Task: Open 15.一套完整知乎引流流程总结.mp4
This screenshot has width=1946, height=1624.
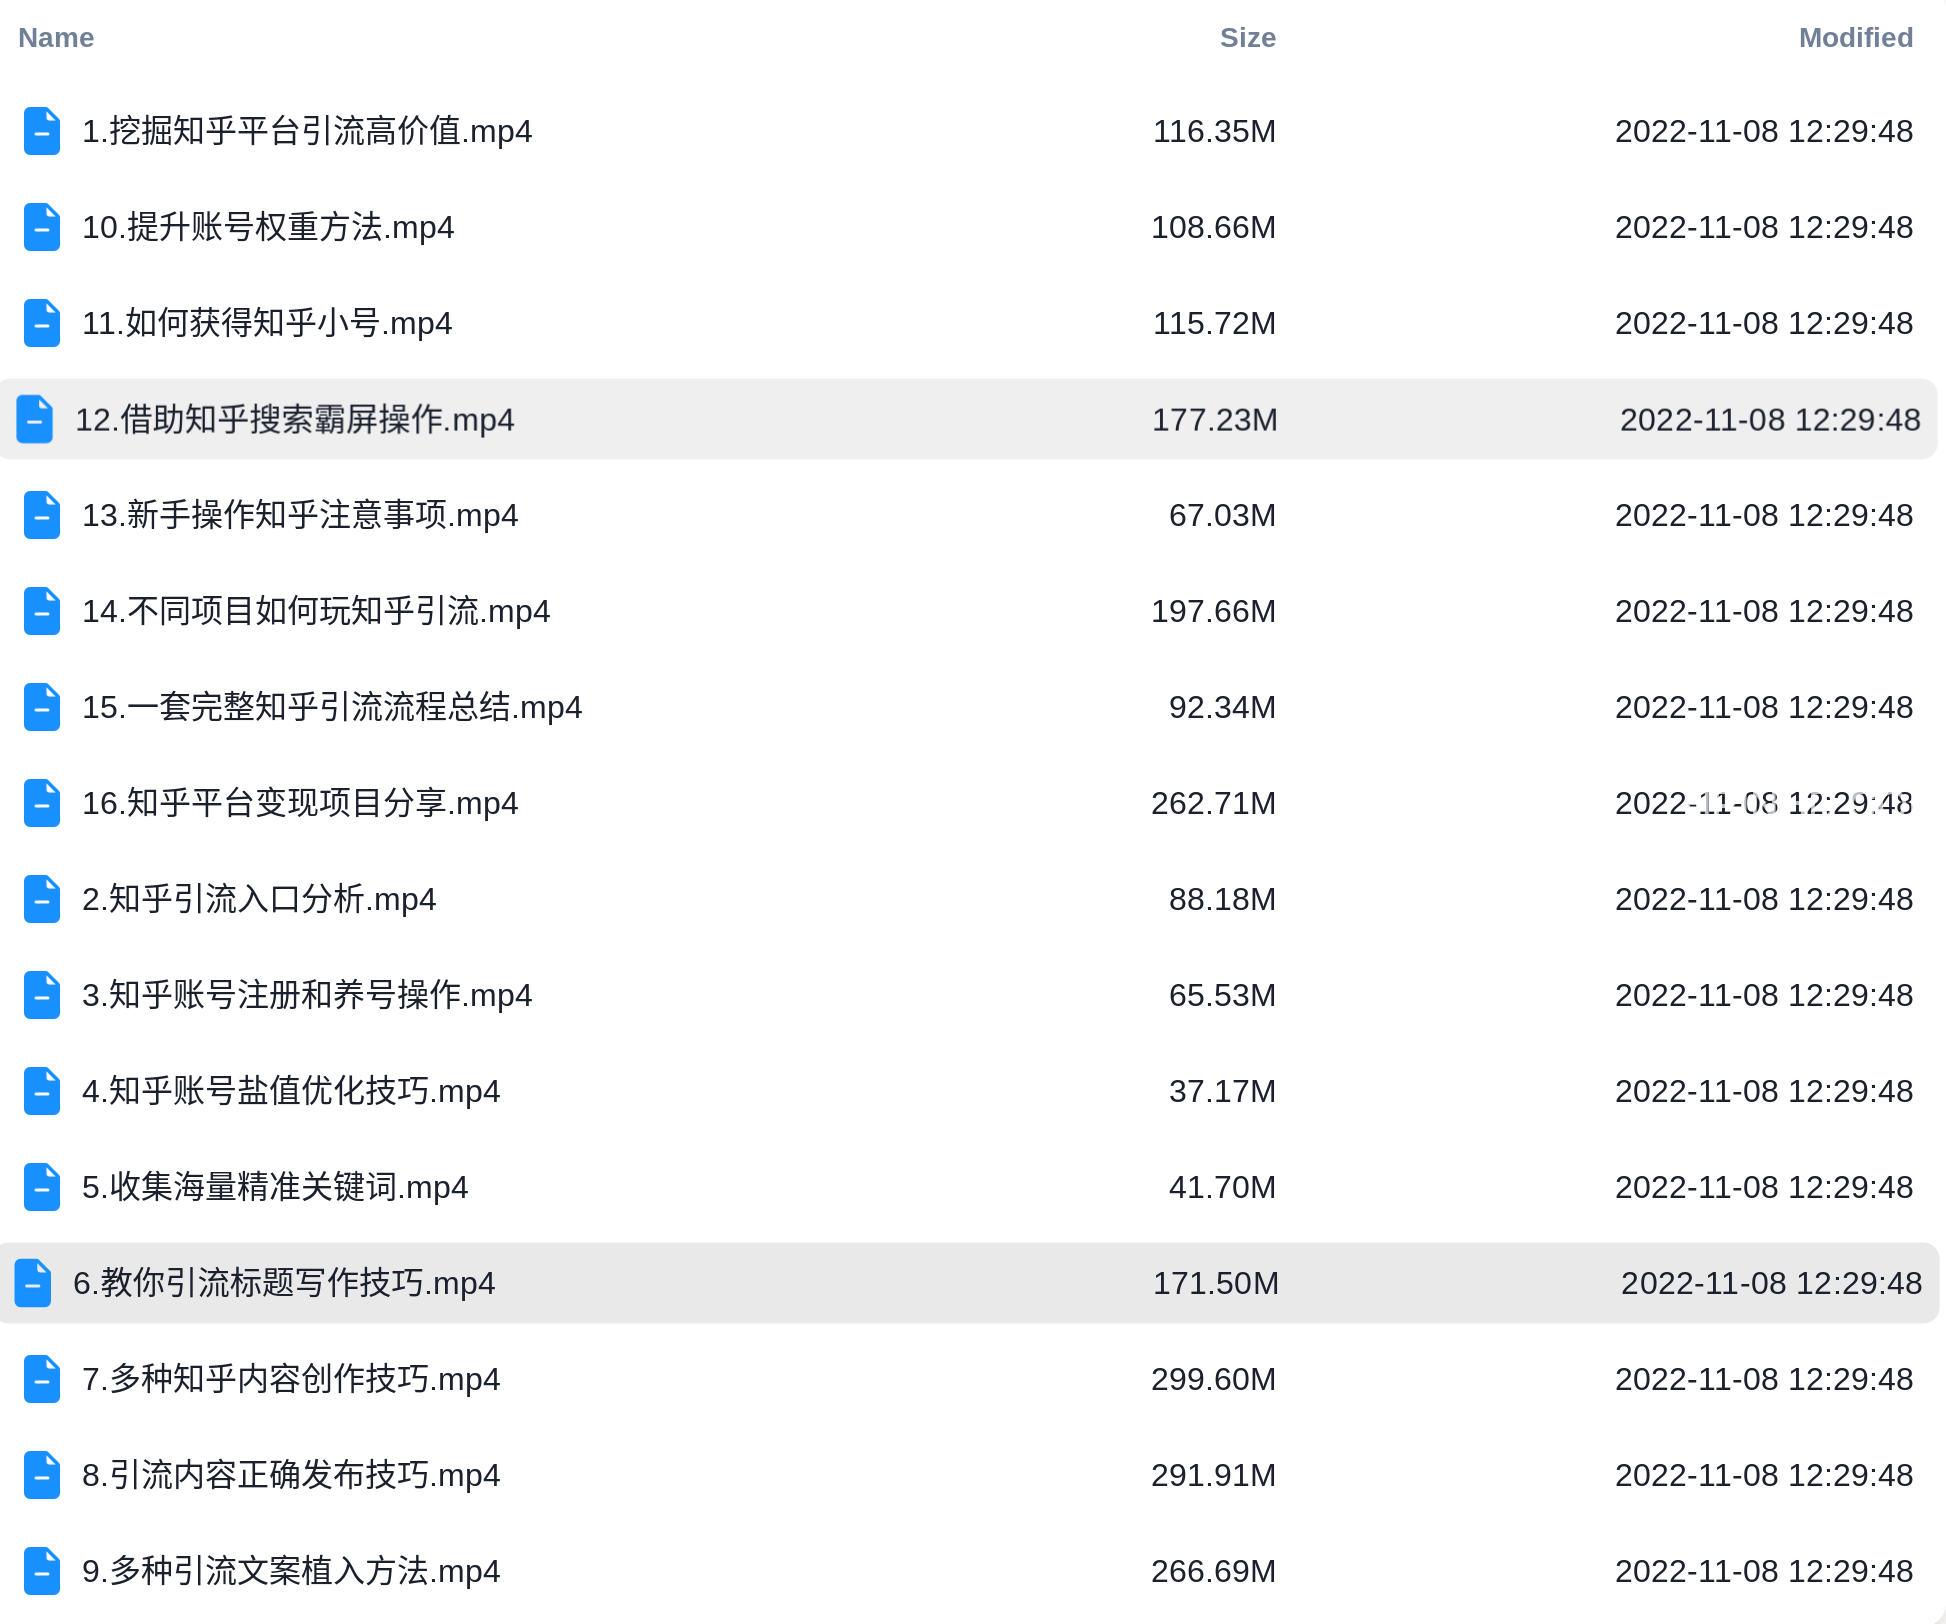Action: click(x=332, y=707)
